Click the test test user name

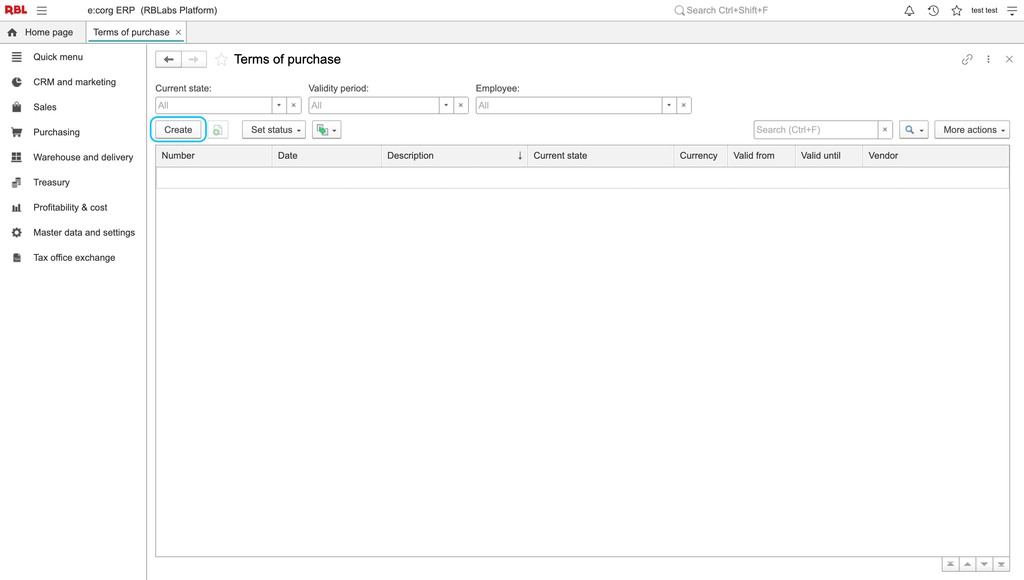tap(984, 10)
